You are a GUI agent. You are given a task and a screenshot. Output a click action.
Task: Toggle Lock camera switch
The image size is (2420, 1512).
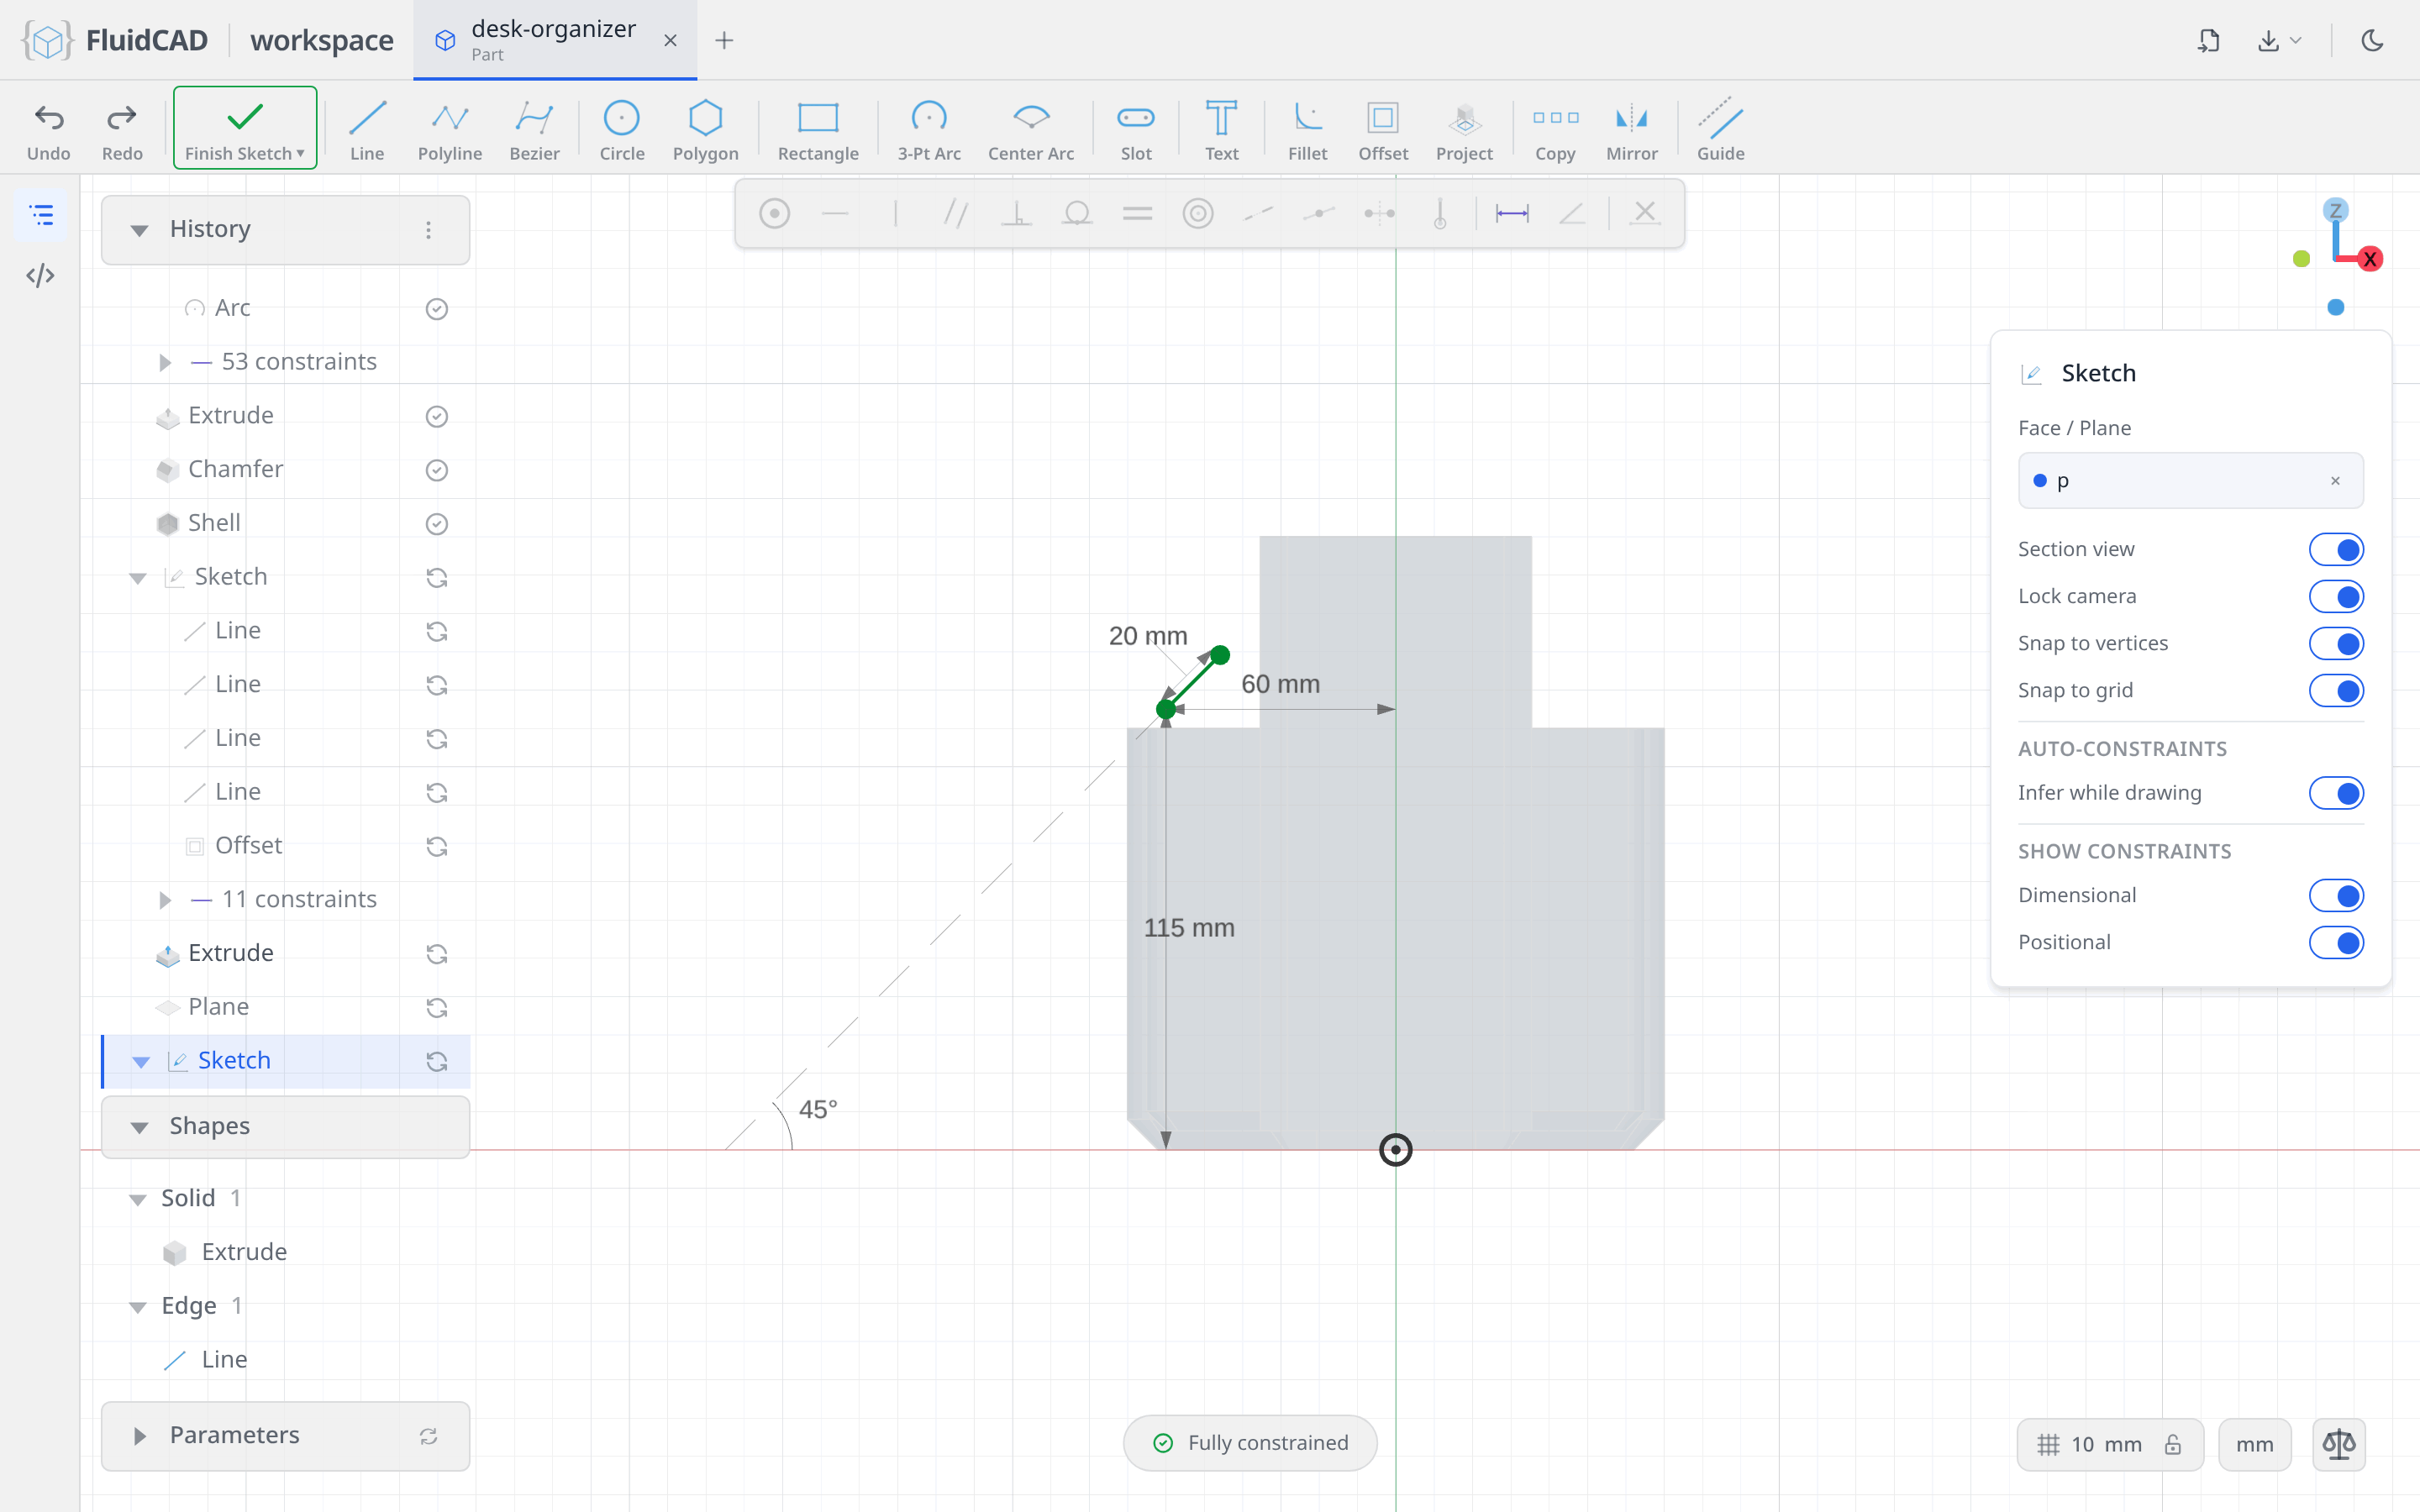coord(2335,596)
